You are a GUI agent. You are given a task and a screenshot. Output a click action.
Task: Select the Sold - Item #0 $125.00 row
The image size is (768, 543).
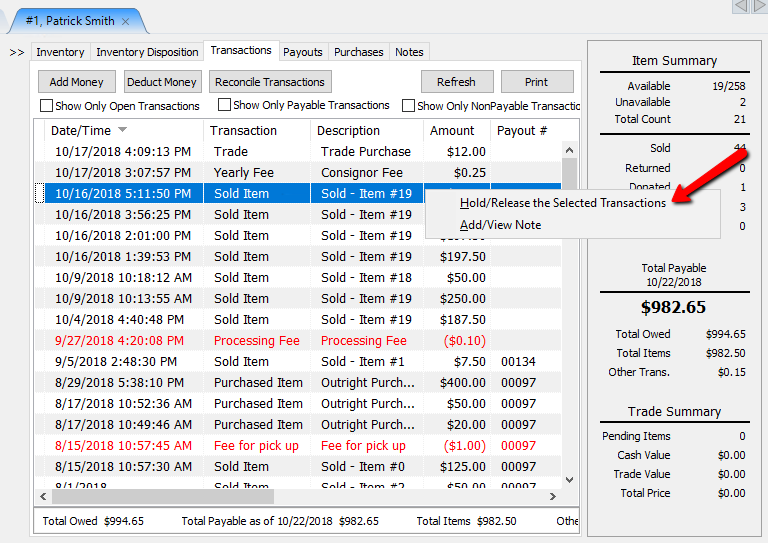pos(298,468)
